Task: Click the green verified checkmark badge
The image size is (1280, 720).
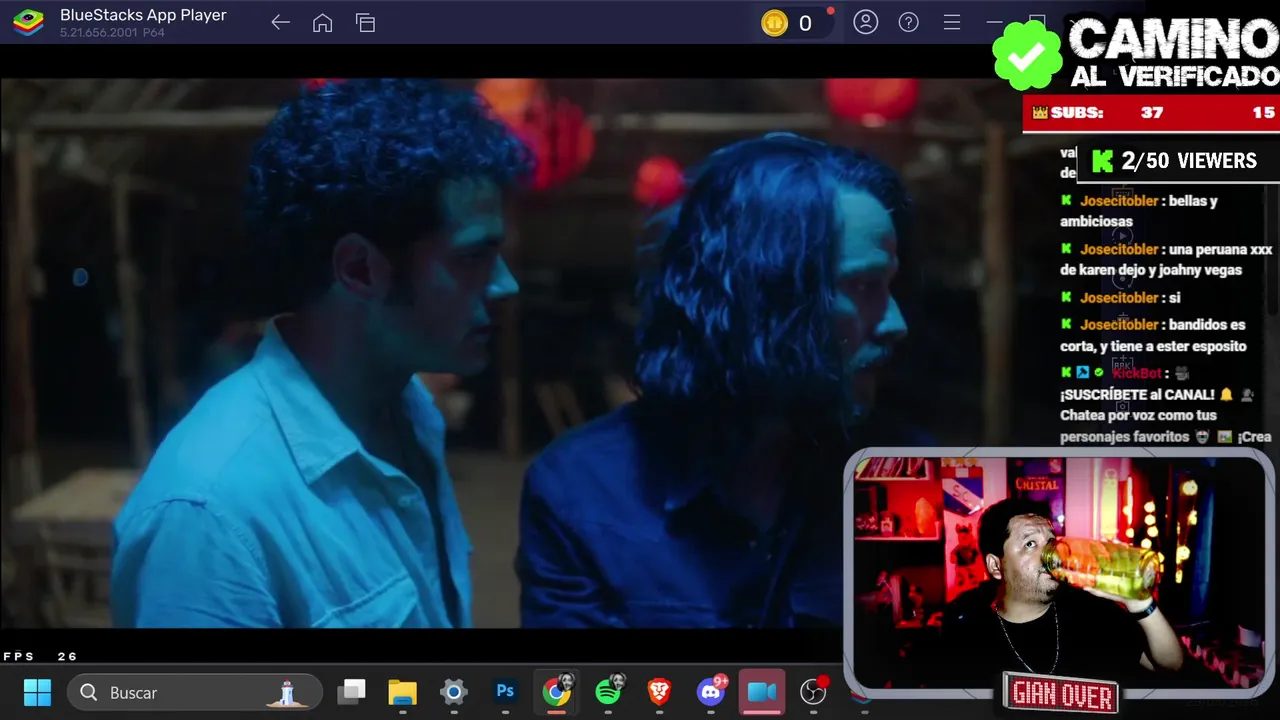Action: (1027, 56)
